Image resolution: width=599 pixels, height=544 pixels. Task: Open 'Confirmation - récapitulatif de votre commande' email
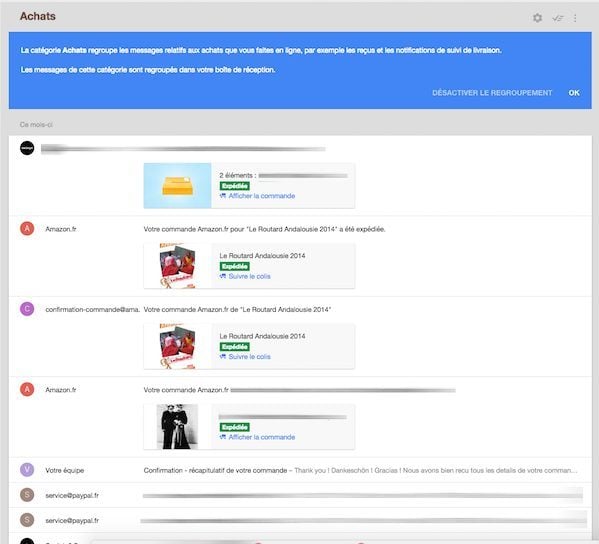coord(215,470)
